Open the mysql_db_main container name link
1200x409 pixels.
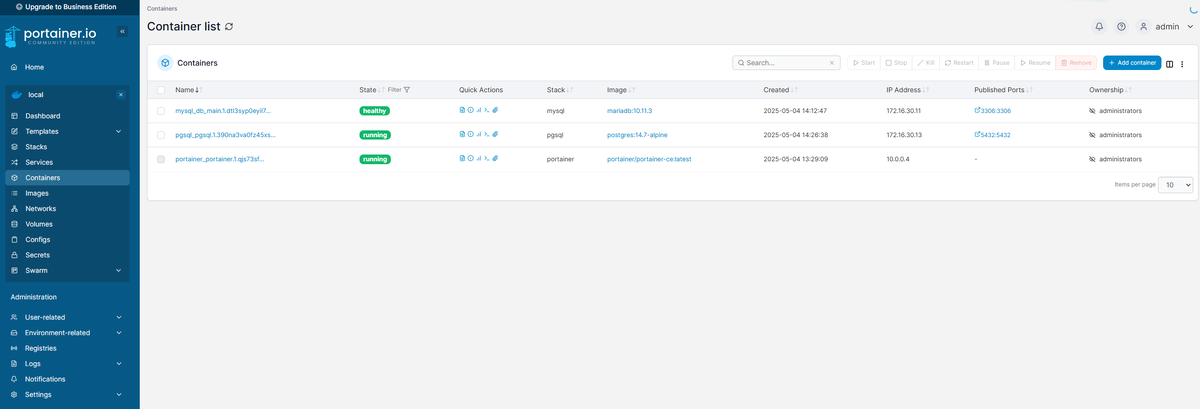tap(223, 110)
